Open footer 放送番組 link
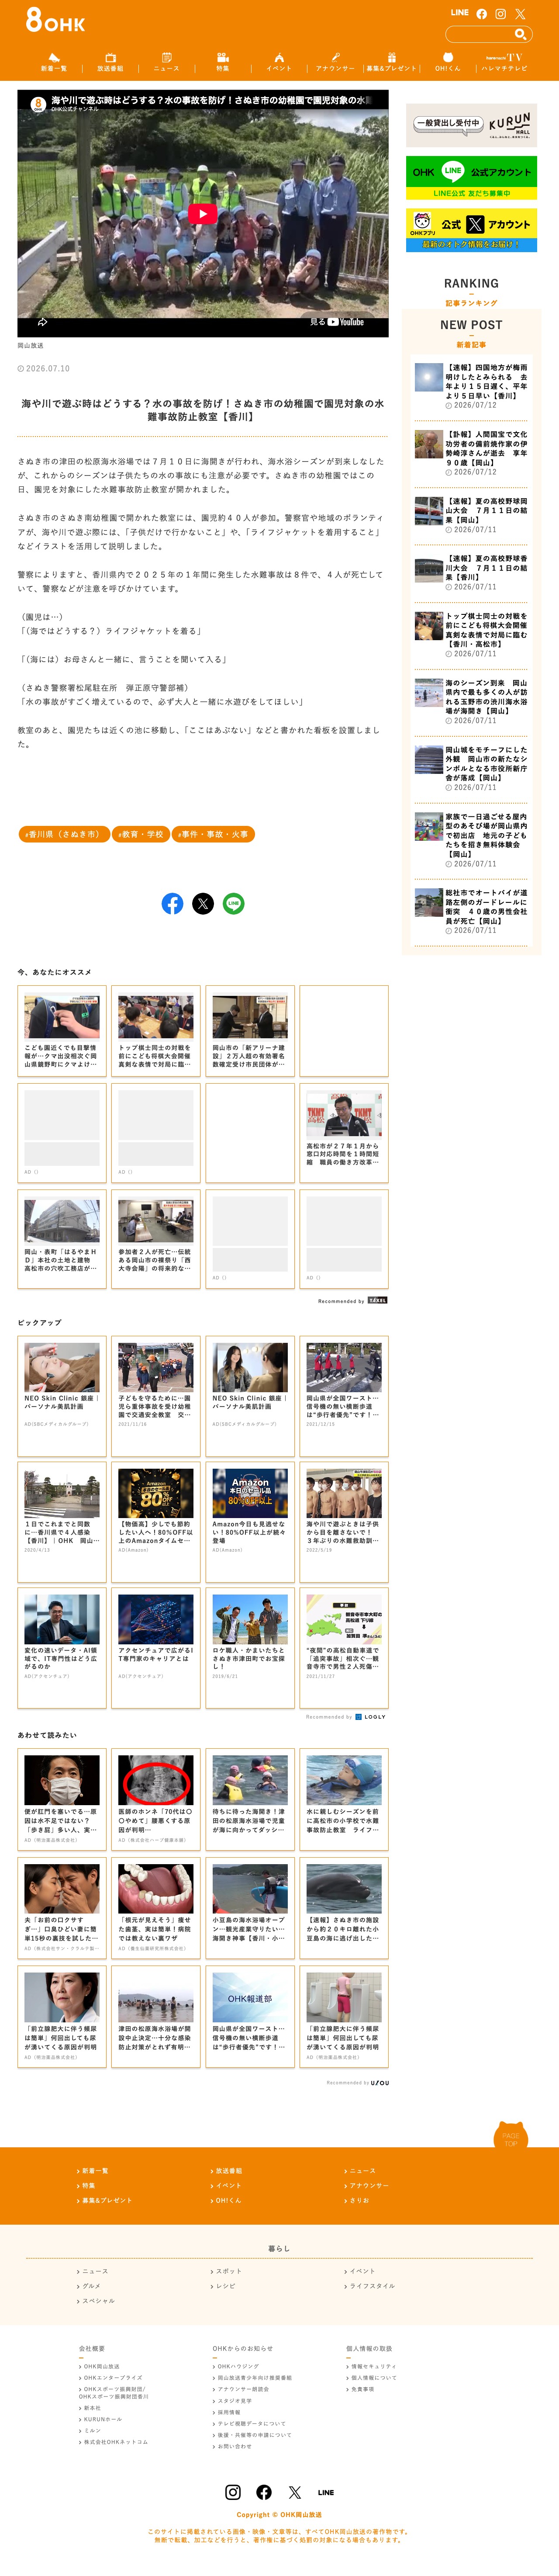This screenshot has height=2576, width=559. click(228, 2171)
